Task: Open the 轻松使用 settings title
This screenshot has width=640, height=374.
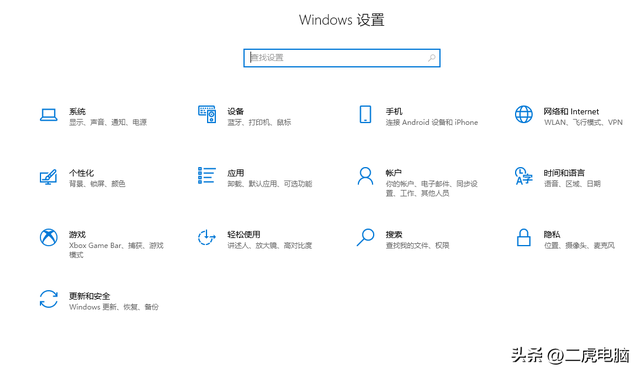Action: pos(244,234)
